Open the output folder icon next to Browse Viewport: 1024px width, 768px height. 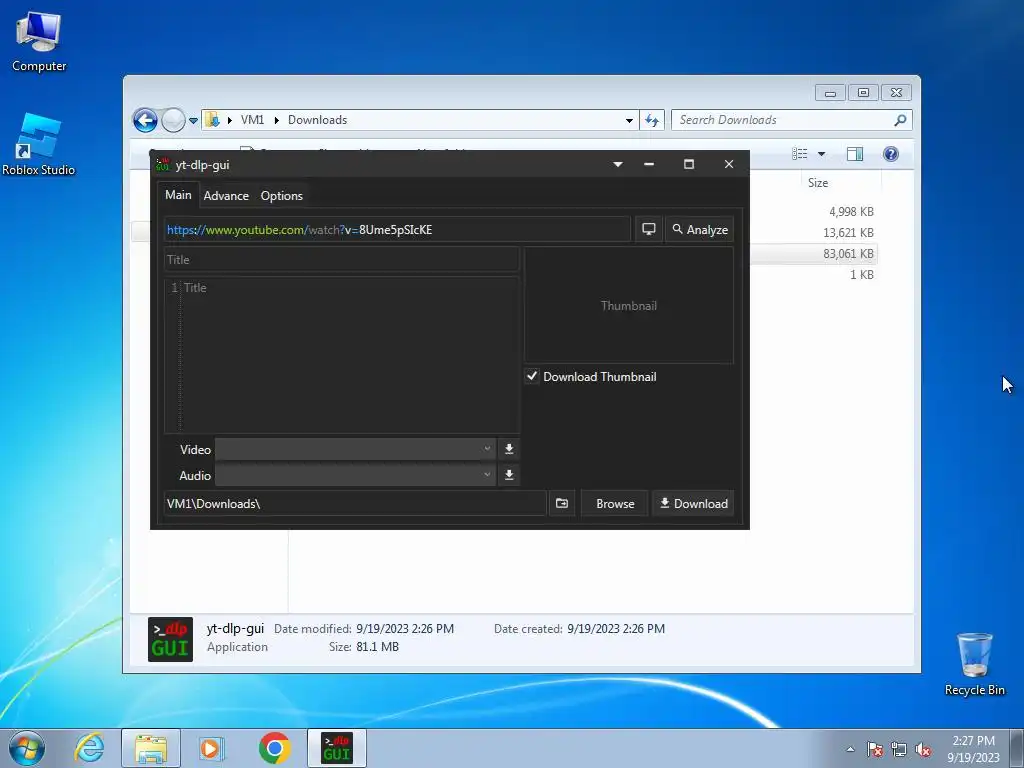(562, 504)
